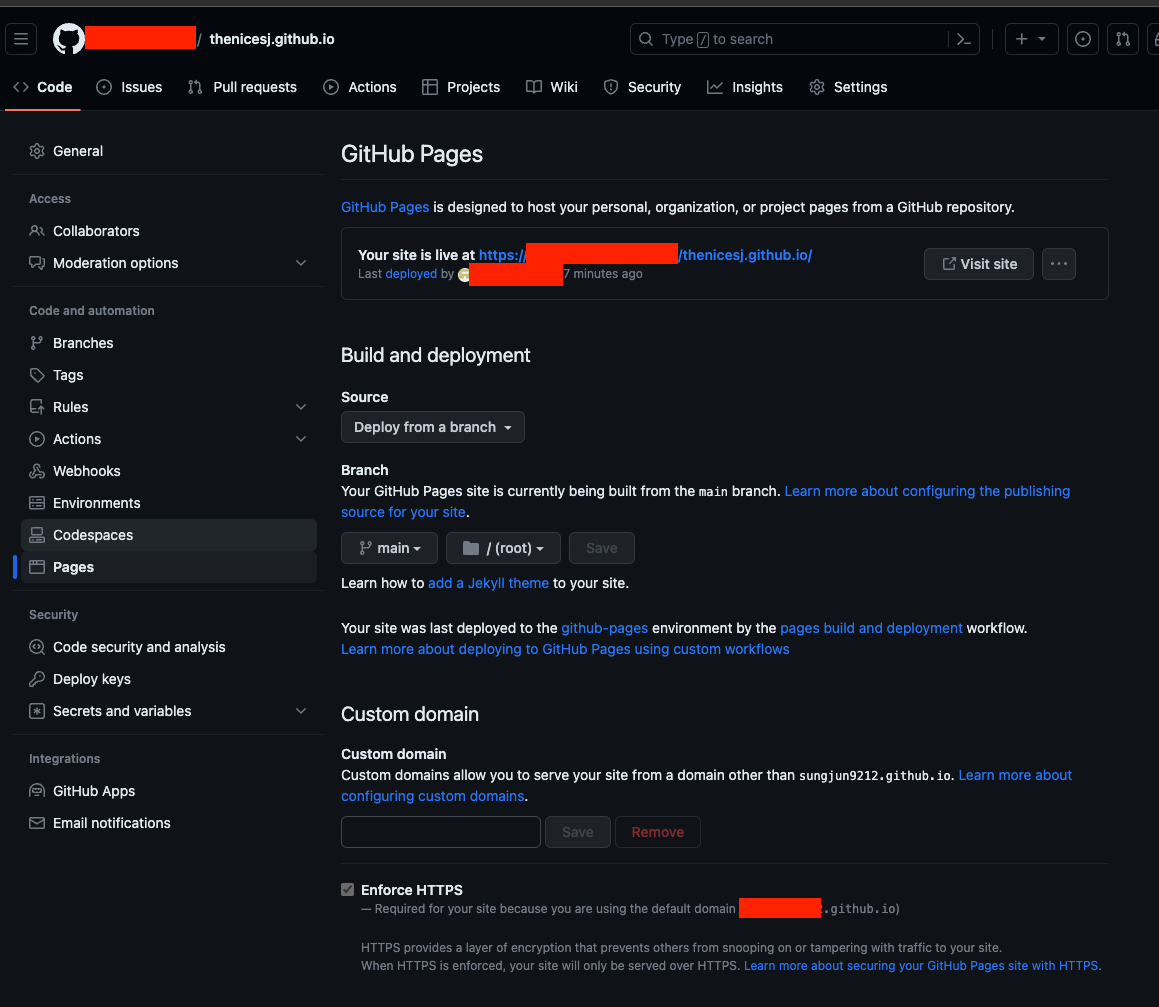Open the main branch selector dropdown

click(x=389, y=547)
